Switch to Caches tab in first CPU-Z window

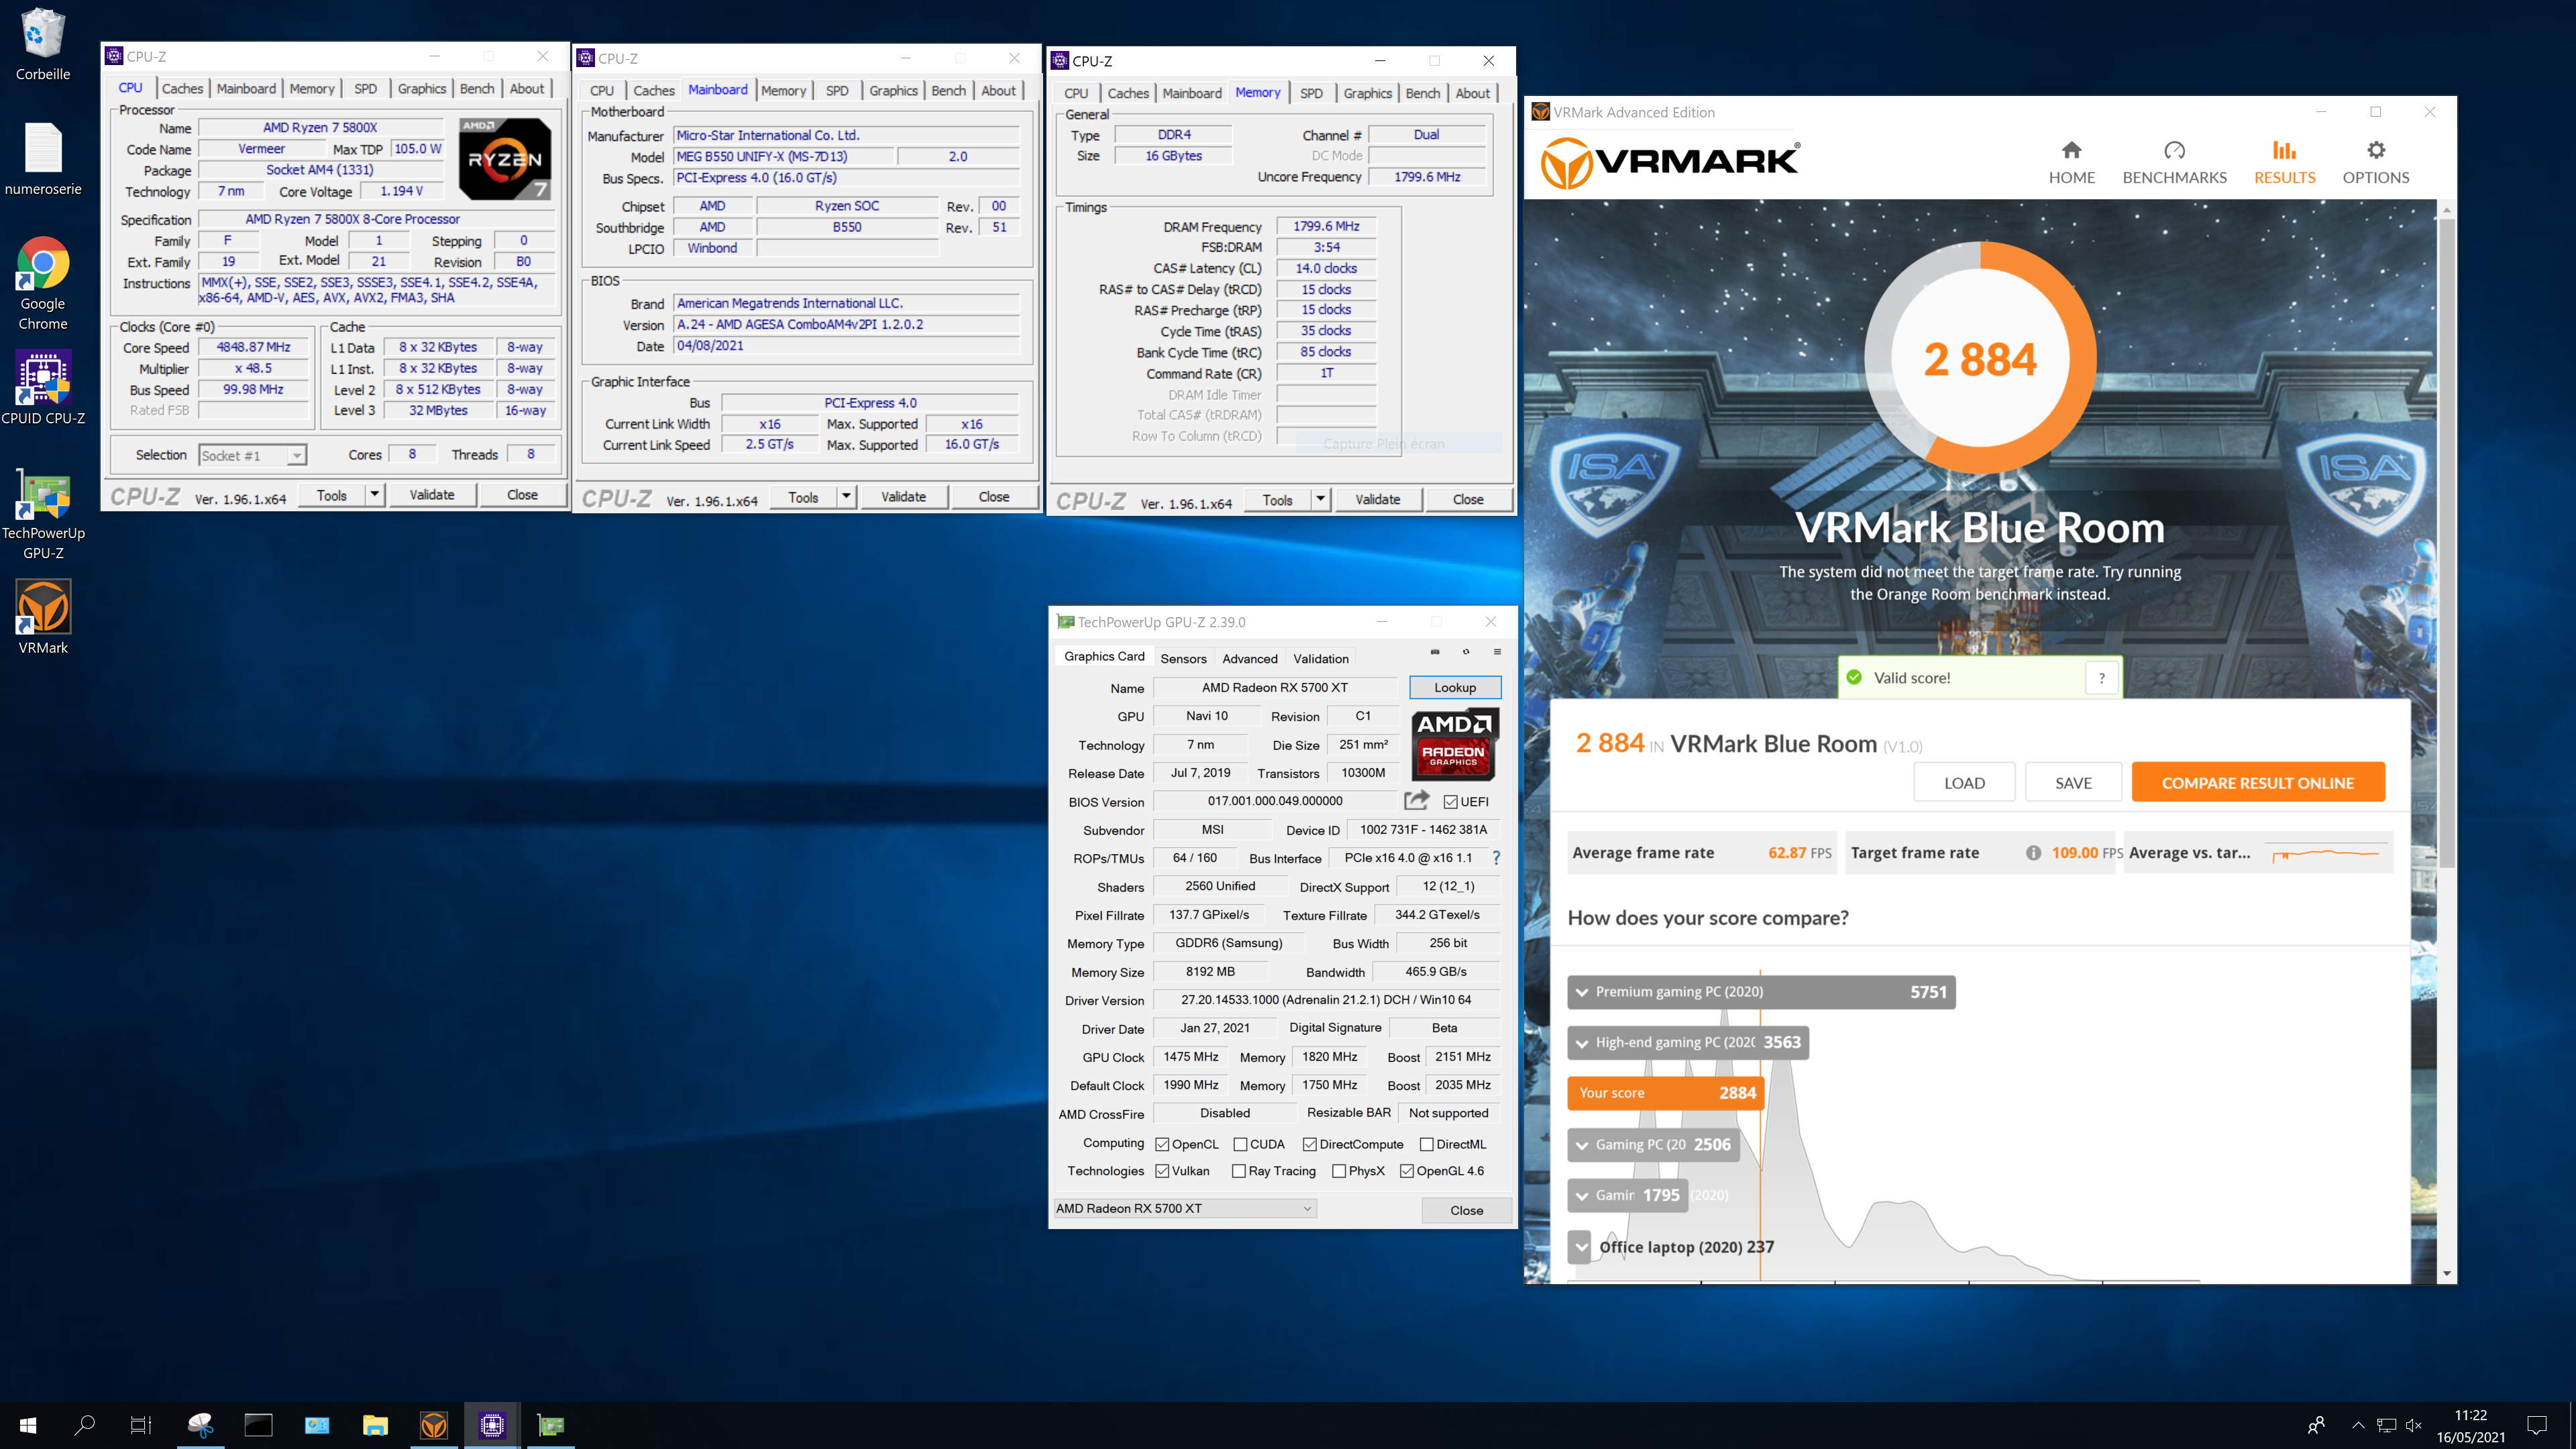[182, 88]
